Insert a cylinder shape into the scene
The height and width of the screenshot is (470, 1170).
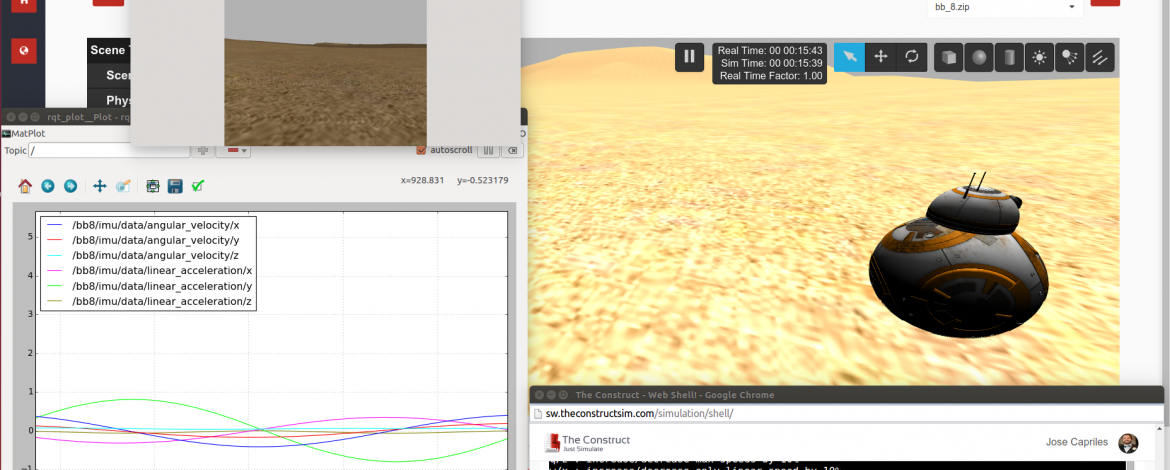click(x=1009, y=57)
